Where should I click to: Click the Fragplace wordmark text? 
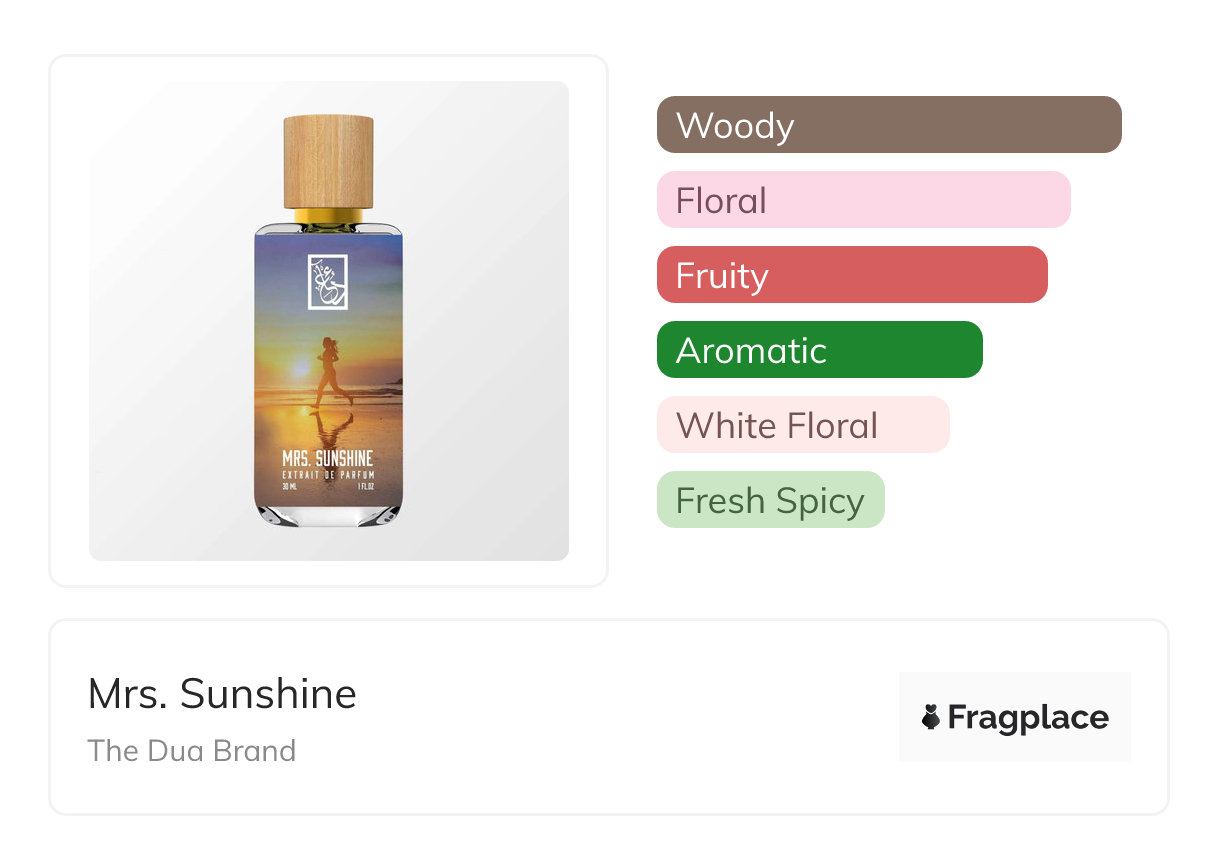(x=1028, y=718)
